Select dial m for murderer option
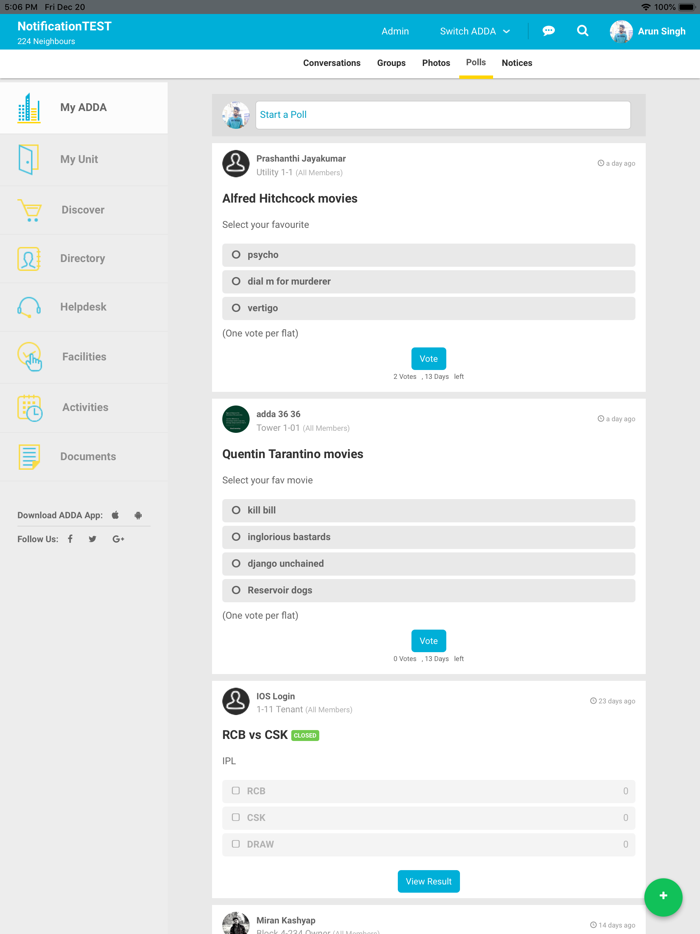 (x=237, y=282)
